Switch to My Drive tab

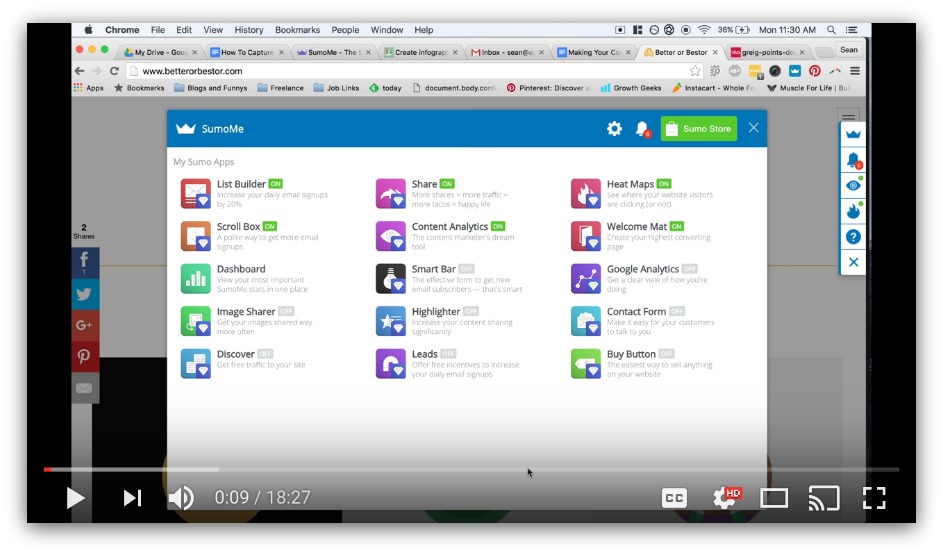(161, 52)
